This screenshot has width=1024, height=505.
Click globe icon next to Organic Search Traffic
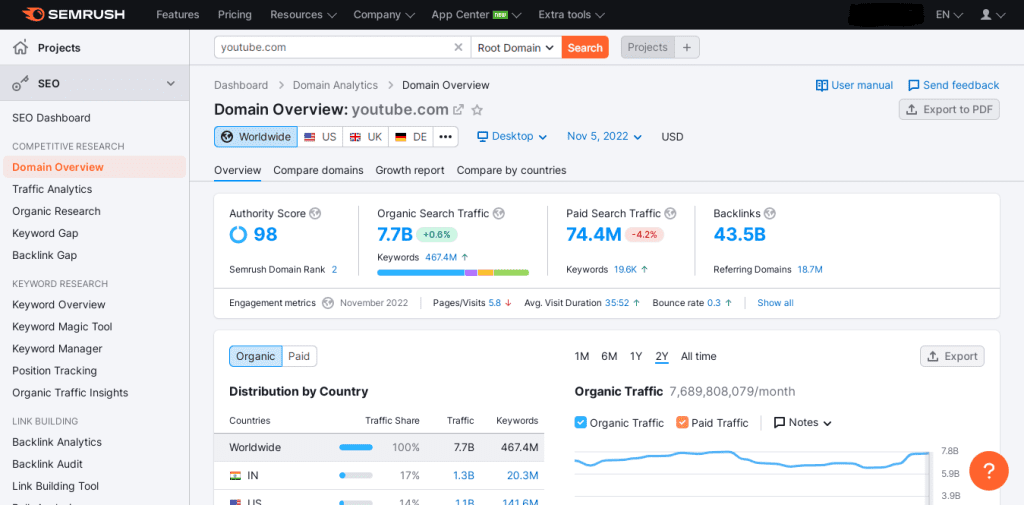click(x=499, y=213)
